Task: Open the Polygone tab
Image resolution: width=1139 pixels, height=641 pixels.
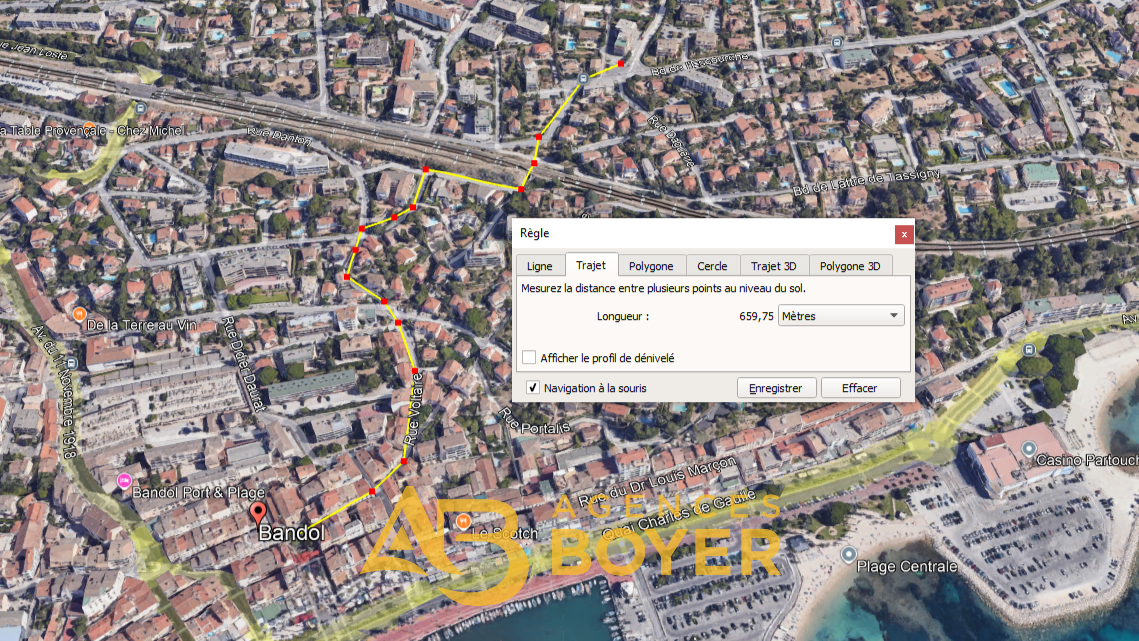Action: coord(651,266)
